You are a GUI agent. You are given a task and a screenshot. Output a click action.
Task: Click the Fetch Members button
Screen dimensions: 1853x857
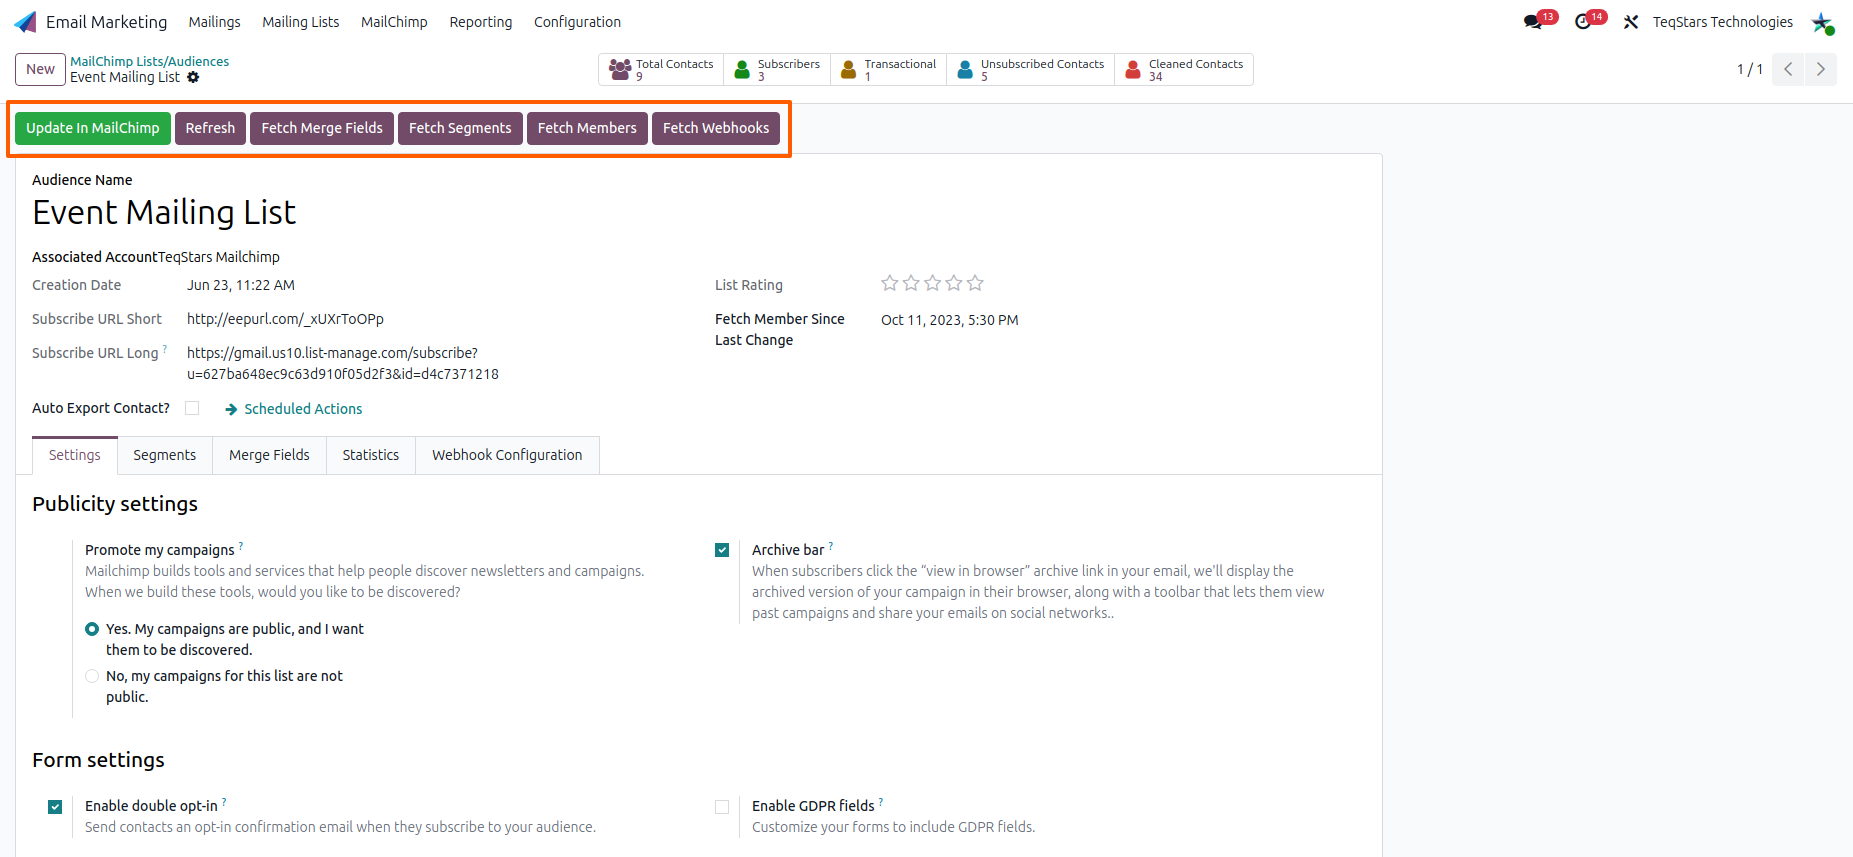click(x=587, y=128)
